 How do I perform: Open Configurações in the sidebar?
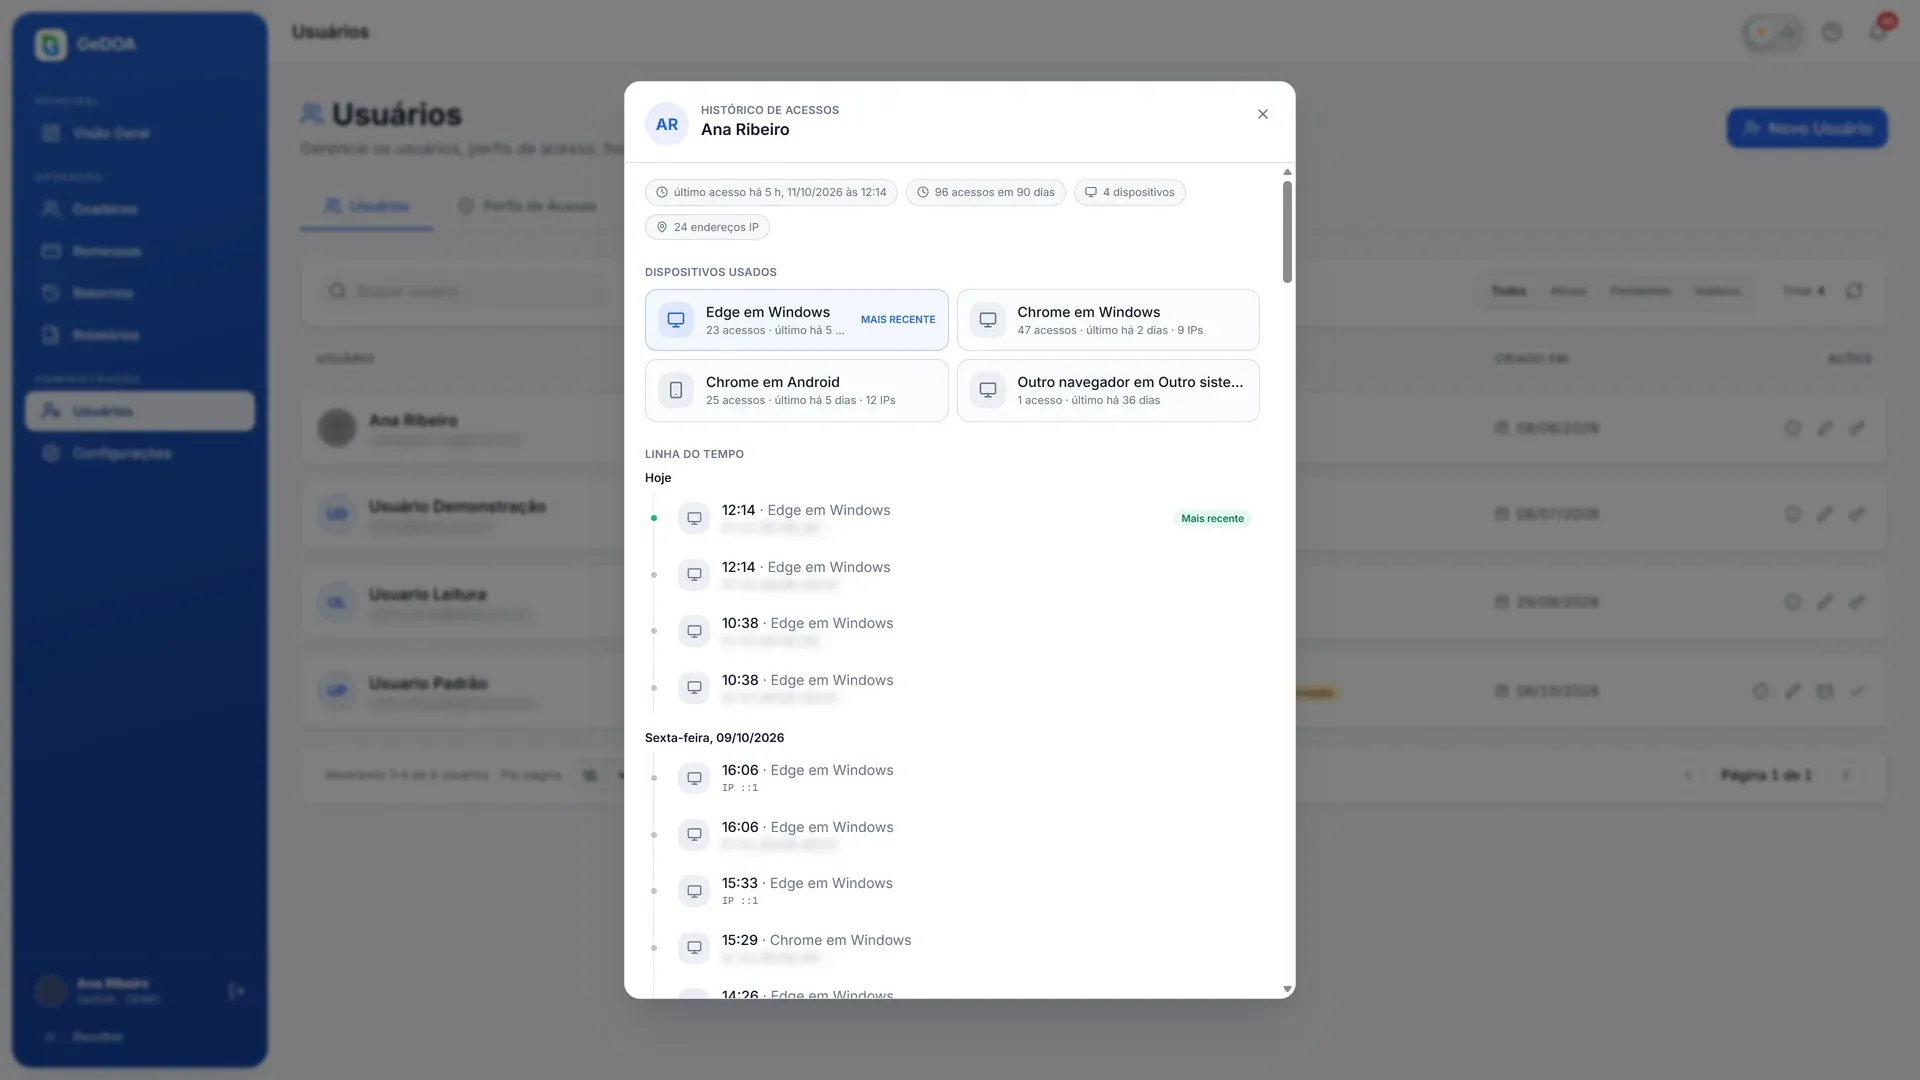[x=140, y=453]
